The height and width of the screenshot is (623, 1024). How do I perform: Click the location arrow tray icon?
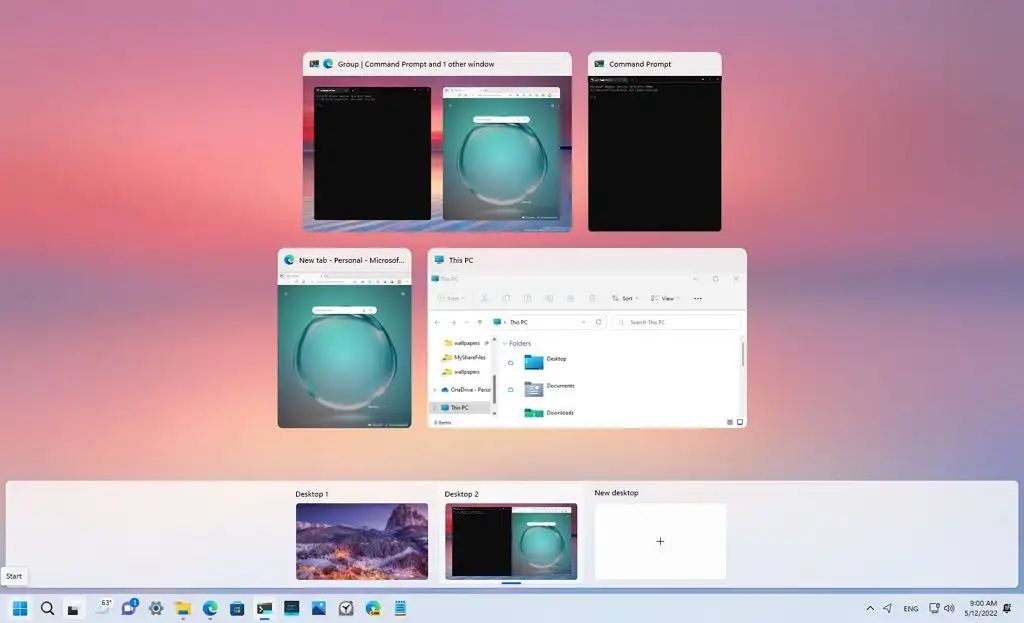(888, 609)
